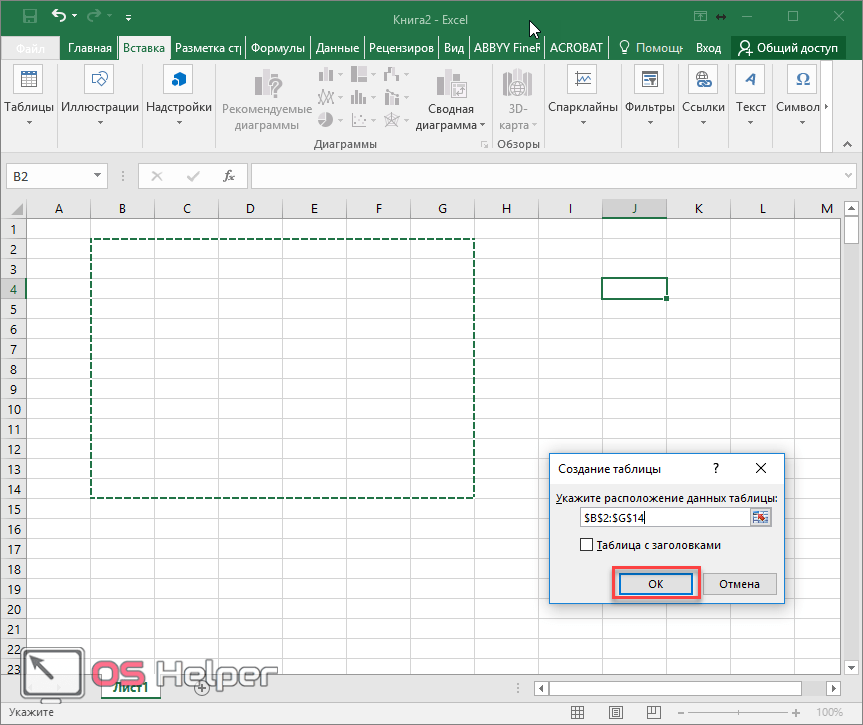Screen dimensions: 863x725
Task: Click the insert function fx icon
Action: [x=228, y=176]
